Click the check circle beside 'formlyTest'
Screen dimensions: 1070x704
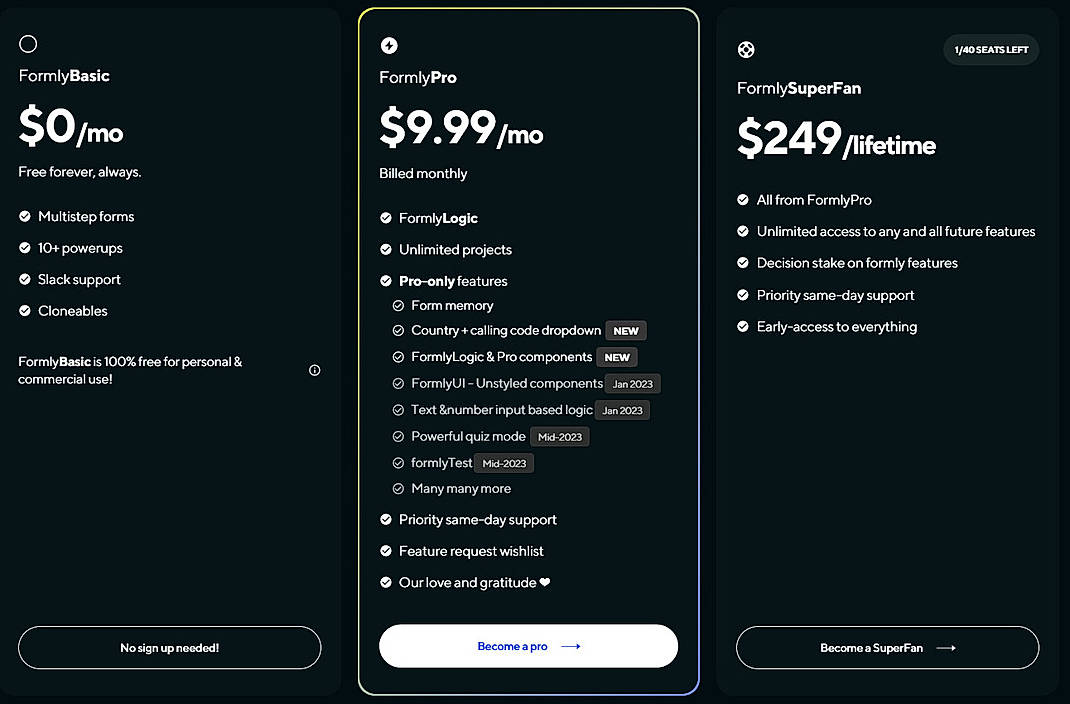[398, 462]
